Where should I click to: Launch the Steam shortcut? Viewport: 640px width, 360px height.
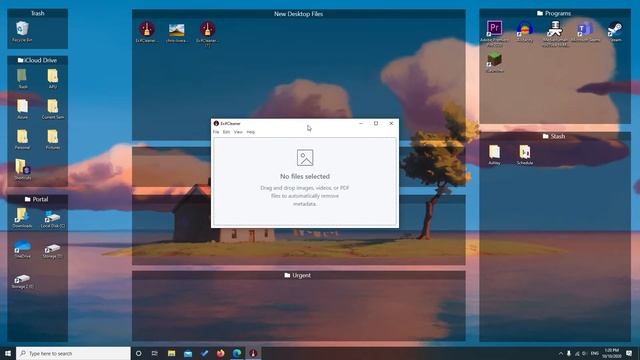coord(615,31)
